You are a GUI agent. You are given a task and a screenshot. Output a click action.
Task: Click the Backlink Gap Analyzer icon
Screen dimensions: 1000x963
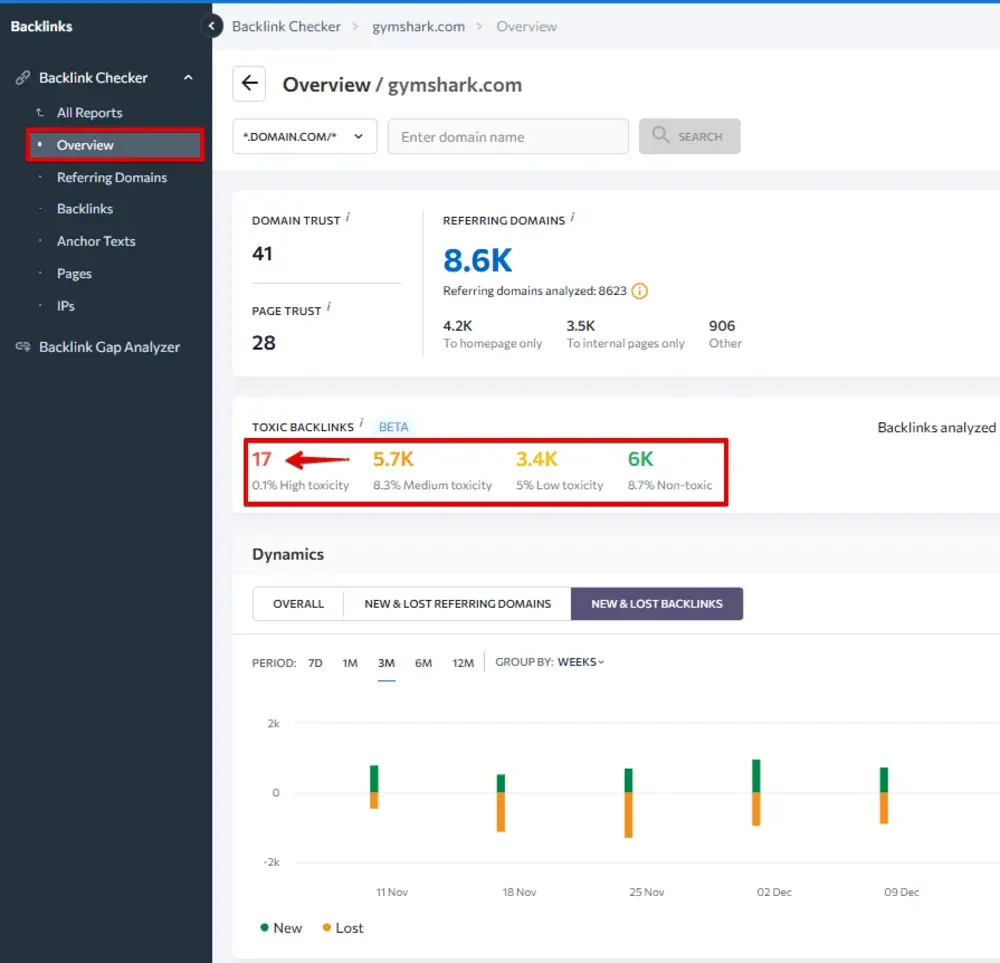(x=23, y=347)
